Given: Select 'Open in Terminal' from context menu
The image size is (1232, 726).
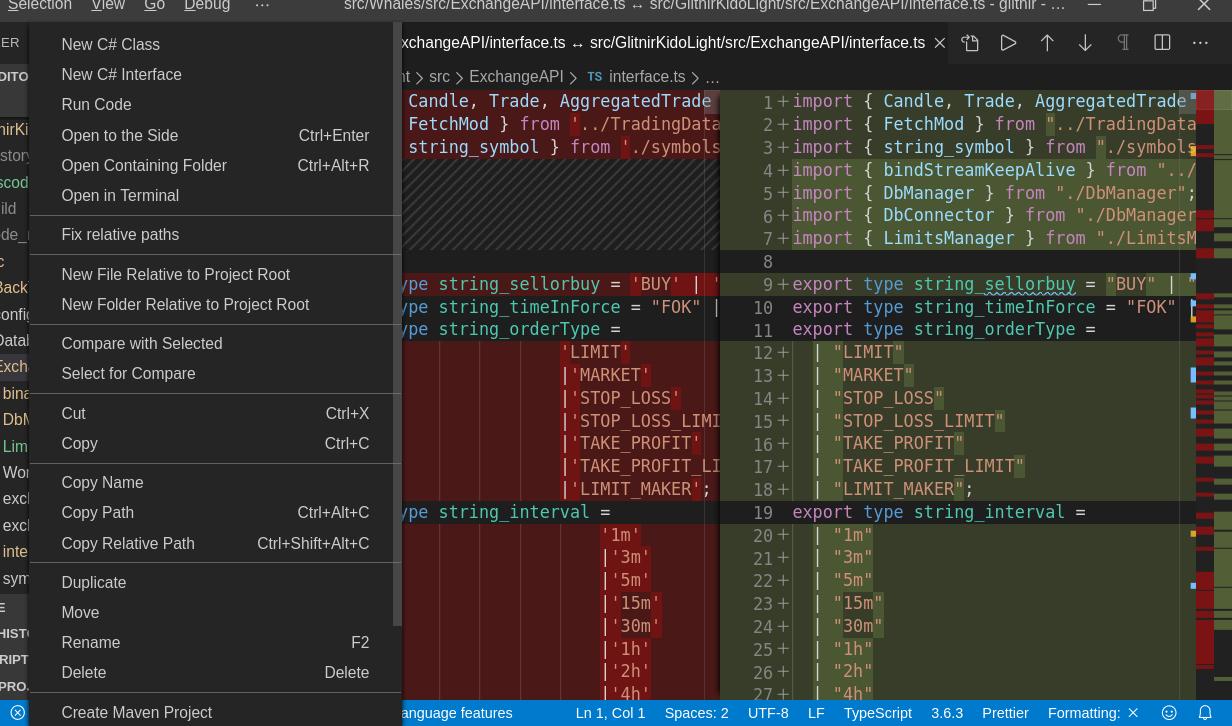Looking at the screenshot, I should [x=120, y=195].
